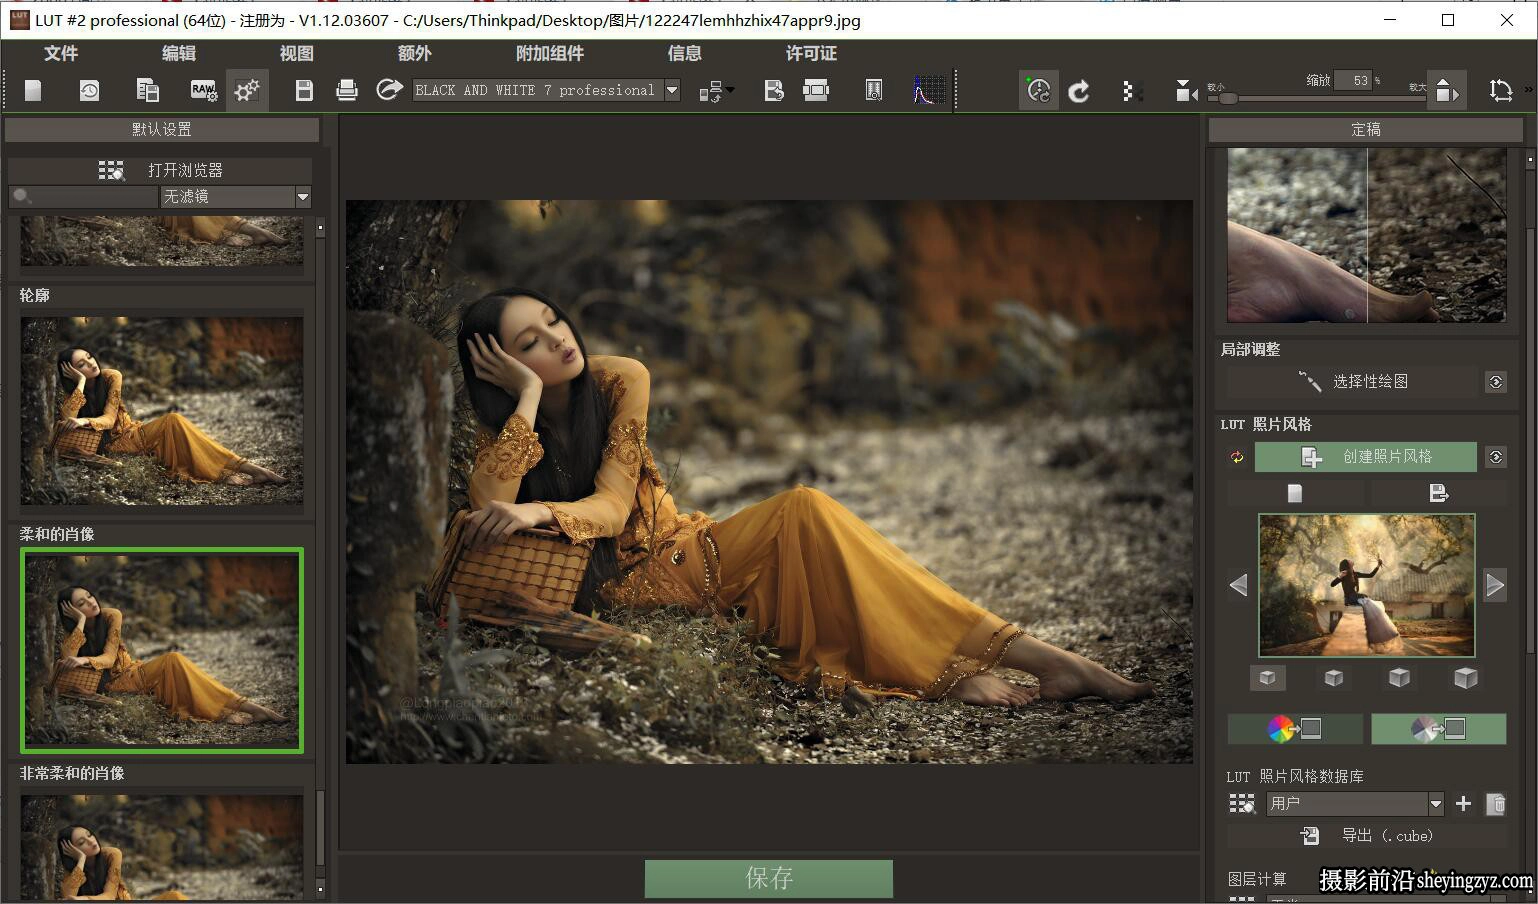Click the 打开浏览器 button
1538x904 pixels.
coord(160,170)
